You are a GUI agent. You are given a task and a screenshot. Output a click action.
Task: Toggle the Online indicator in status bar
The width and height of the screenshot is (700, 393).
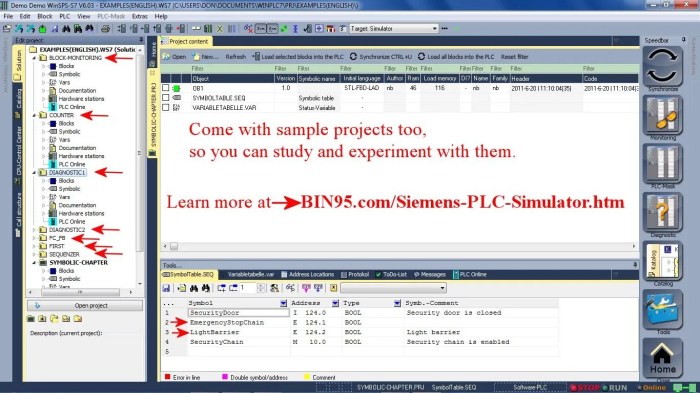(651, 387)
